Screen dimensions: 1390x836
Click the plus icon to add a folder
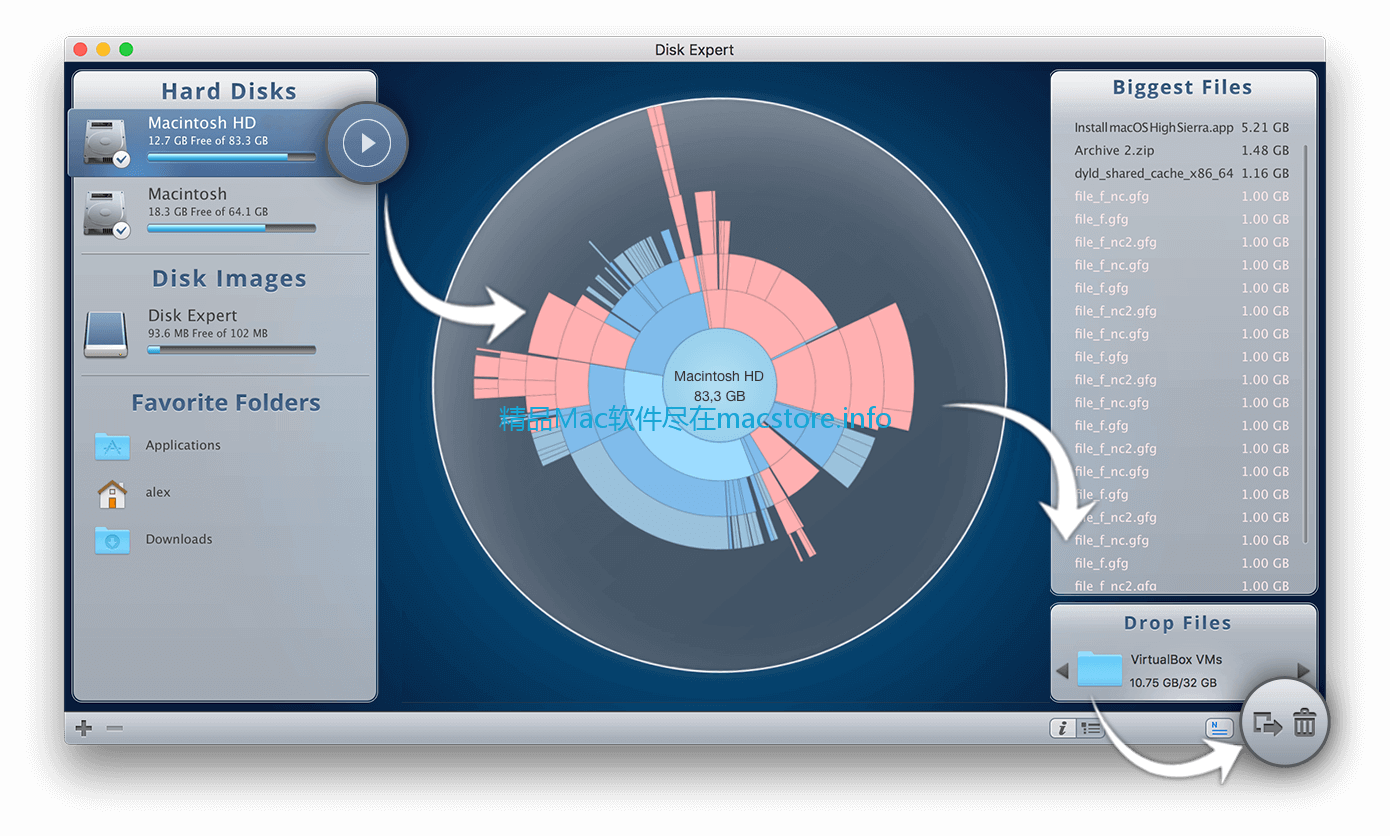(x=84, y=728)
